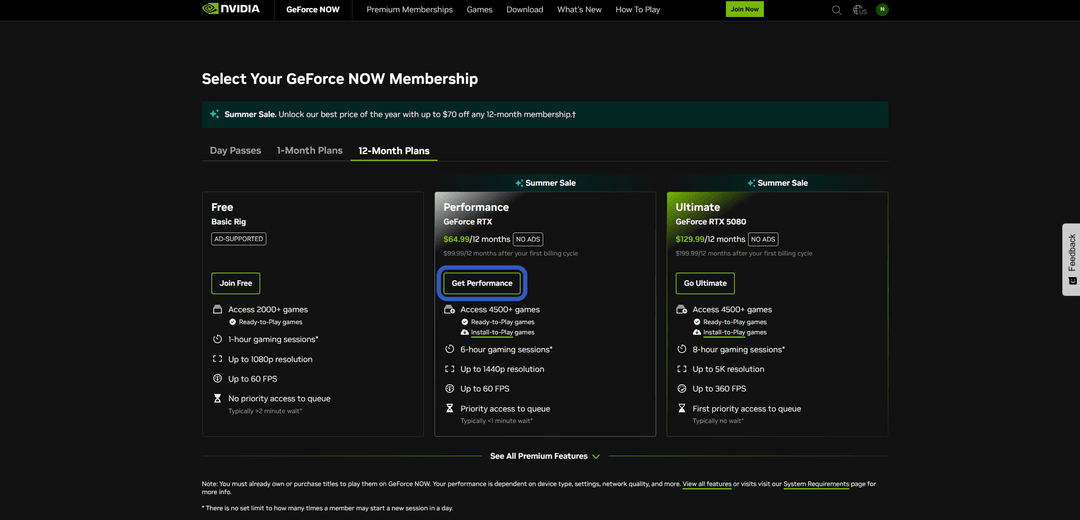The image size is (1080, 520).
Task: Click the clock icon beside 1-hour gaming sessions
Action: 217,340
